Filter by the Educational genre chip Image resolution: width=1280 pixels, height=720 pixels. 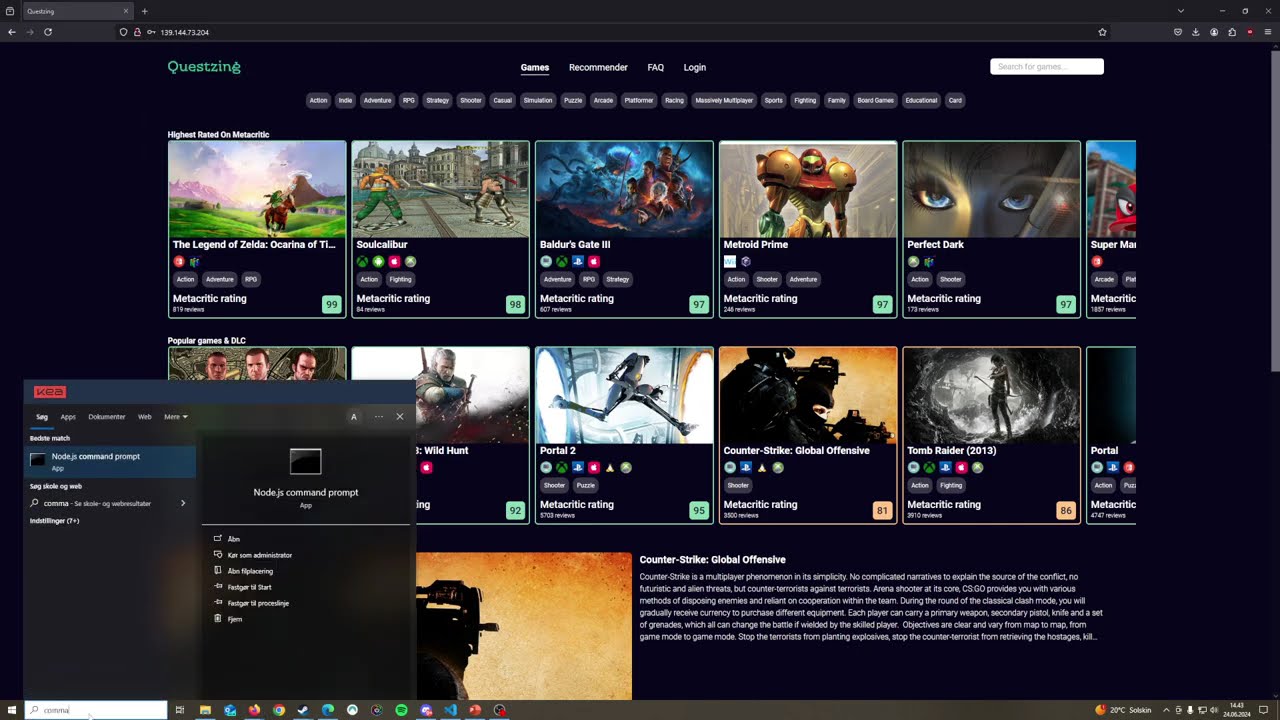921,100
